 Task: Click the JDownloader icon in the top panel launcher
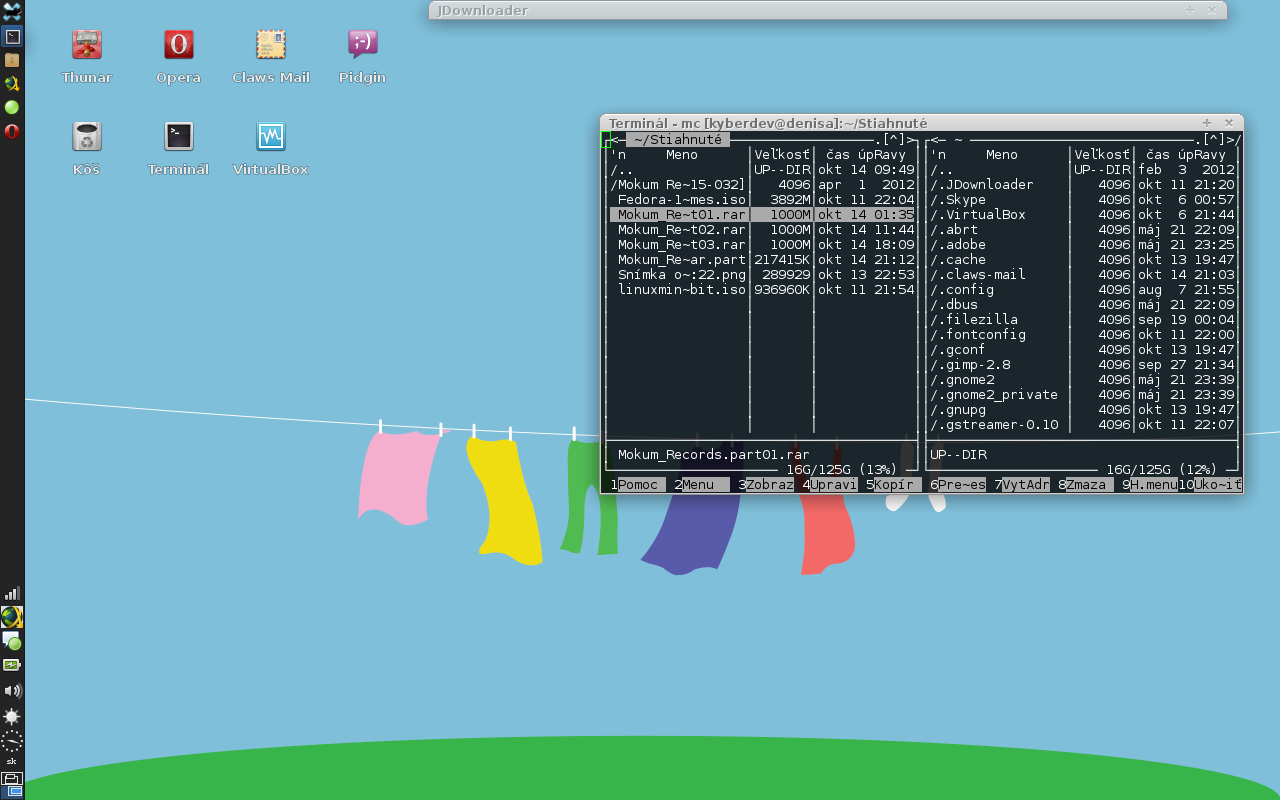12,83
